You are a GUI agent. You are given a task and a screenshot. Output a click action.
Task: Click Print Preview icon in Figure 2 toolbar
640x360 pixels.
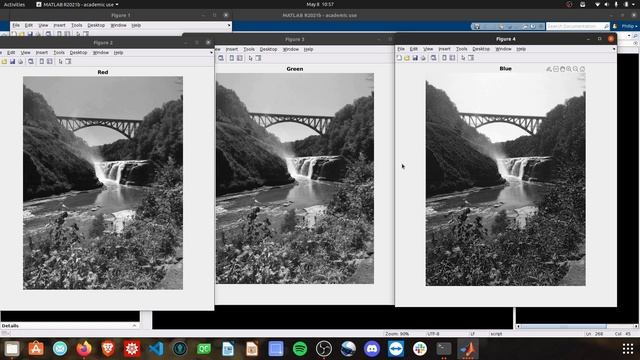tap(31, 61)
